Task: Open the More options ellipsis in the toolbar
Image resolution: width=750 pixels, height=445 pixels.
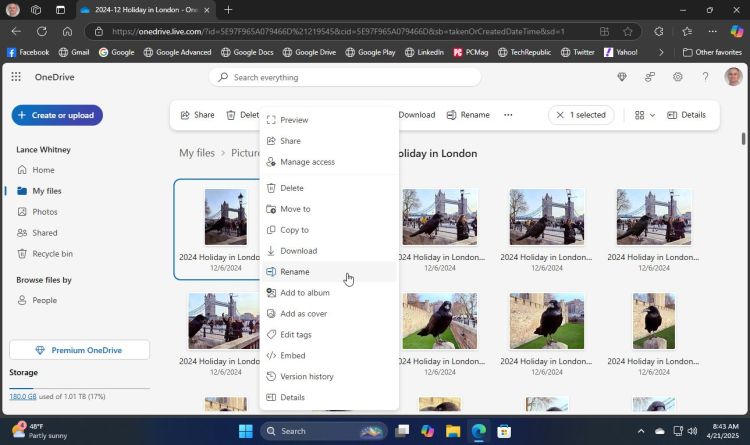Action: click(x=508, y=115)
